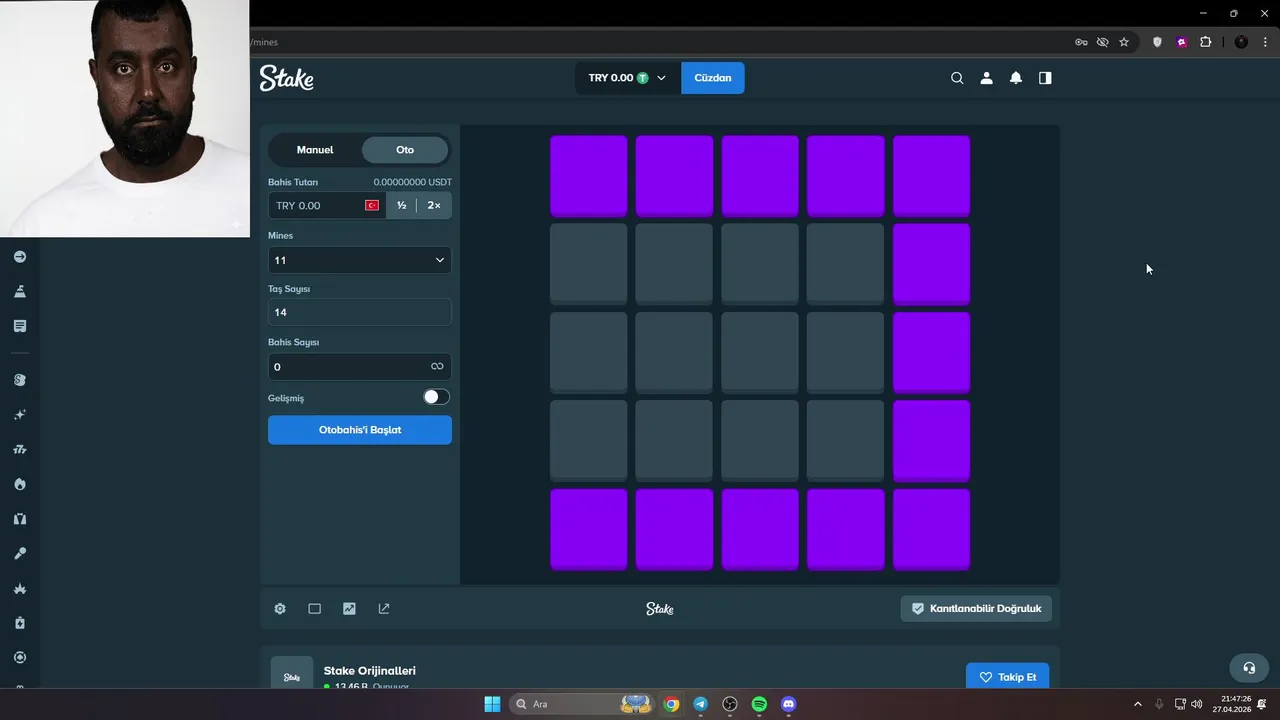
Task: Open the Mines count dropdown showing 11
Action: click(x=360, y=260)
